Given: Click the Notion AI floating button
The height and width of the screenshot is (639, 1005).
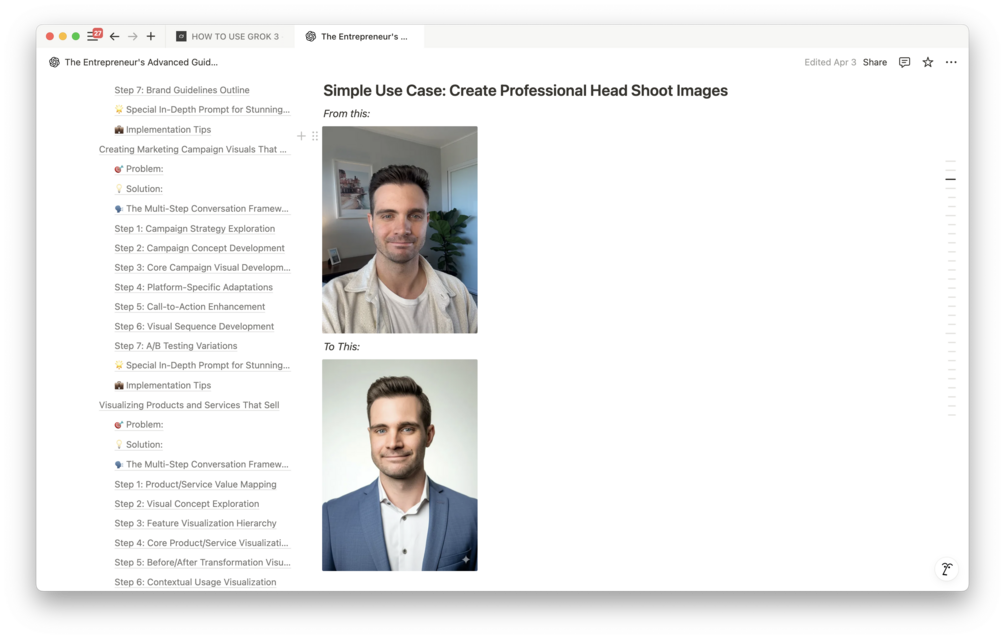Looking at the screenshot, I should 947,568.
